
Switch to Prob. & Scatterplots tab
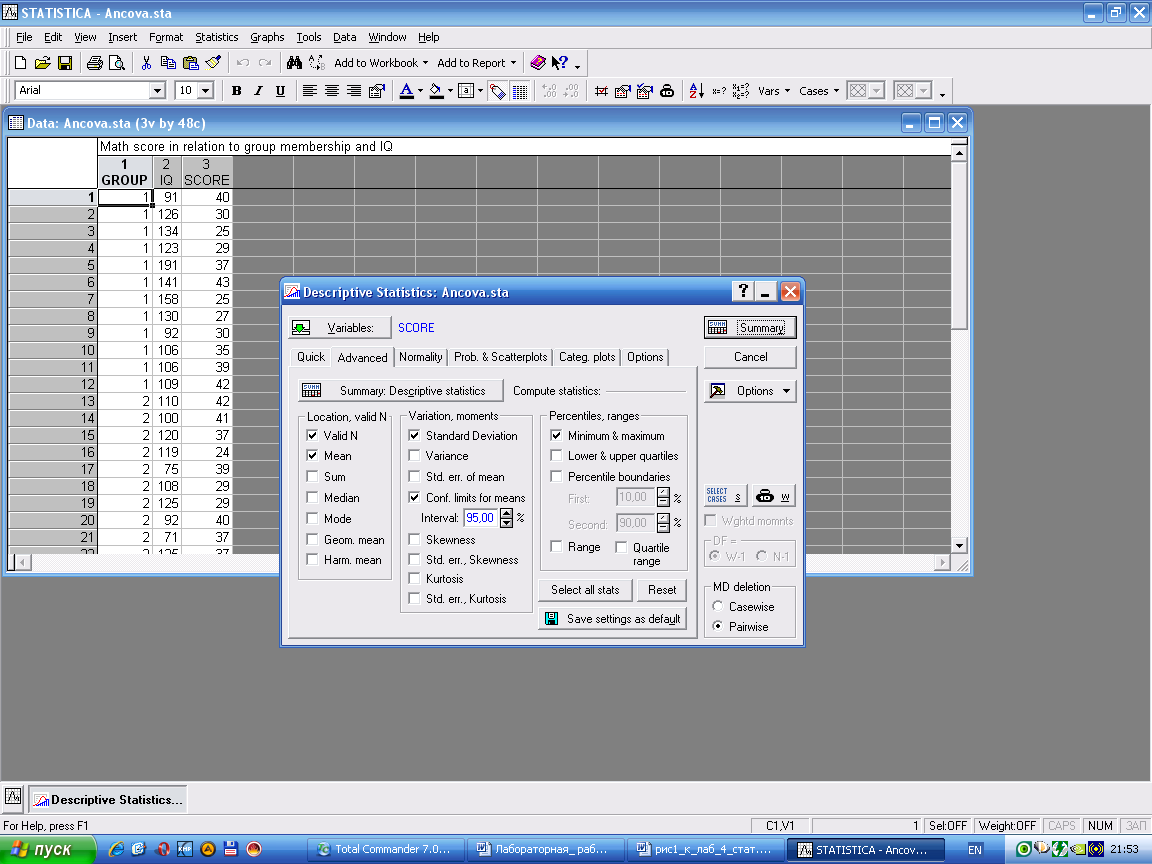pos(500,357)
